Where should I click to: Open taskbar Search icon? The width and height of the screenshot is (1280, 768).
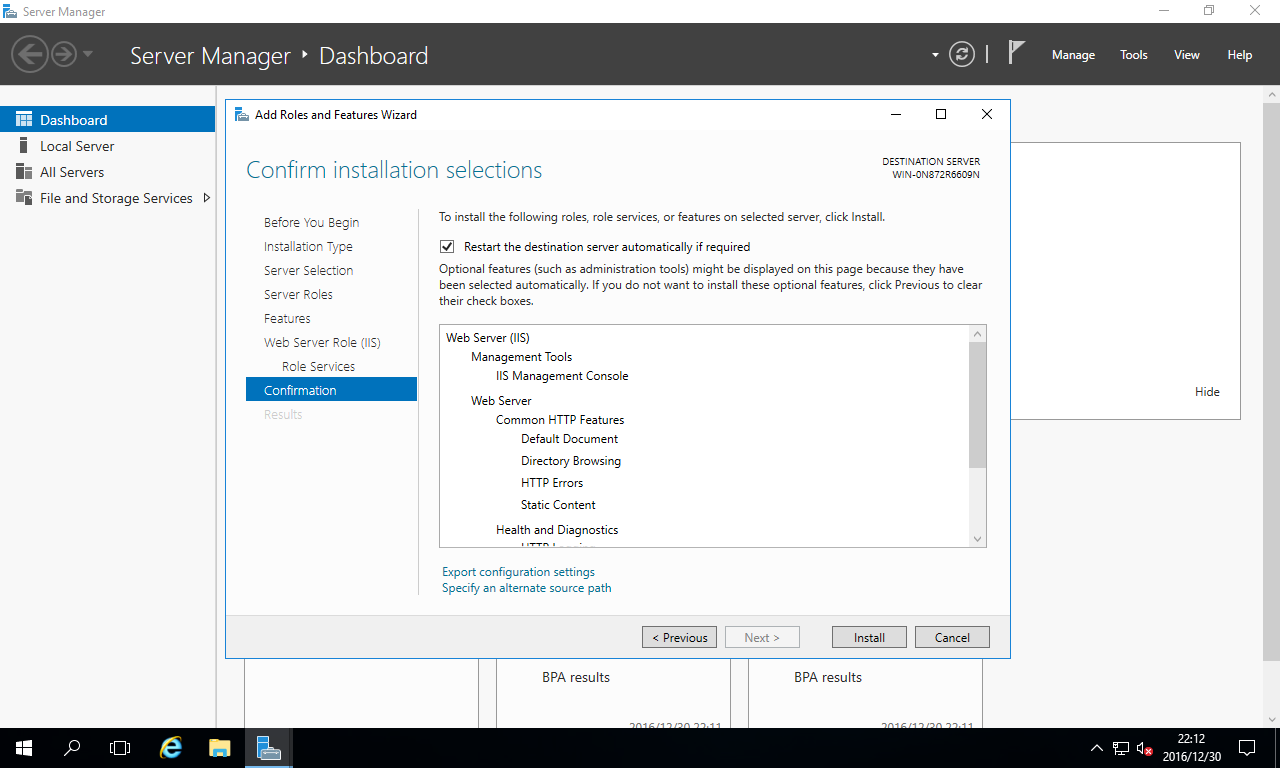click(x=72, y=748)
